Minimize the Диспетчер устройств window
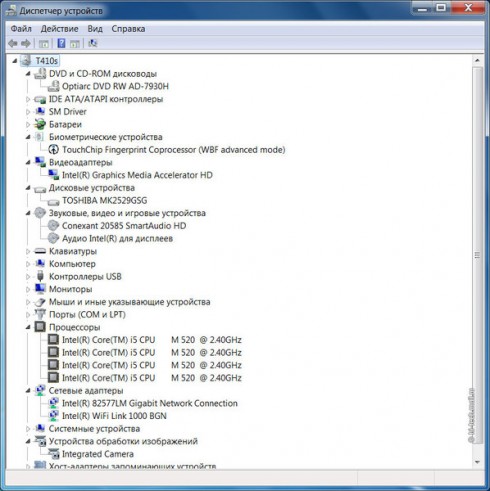 click(x=423, y=8)
